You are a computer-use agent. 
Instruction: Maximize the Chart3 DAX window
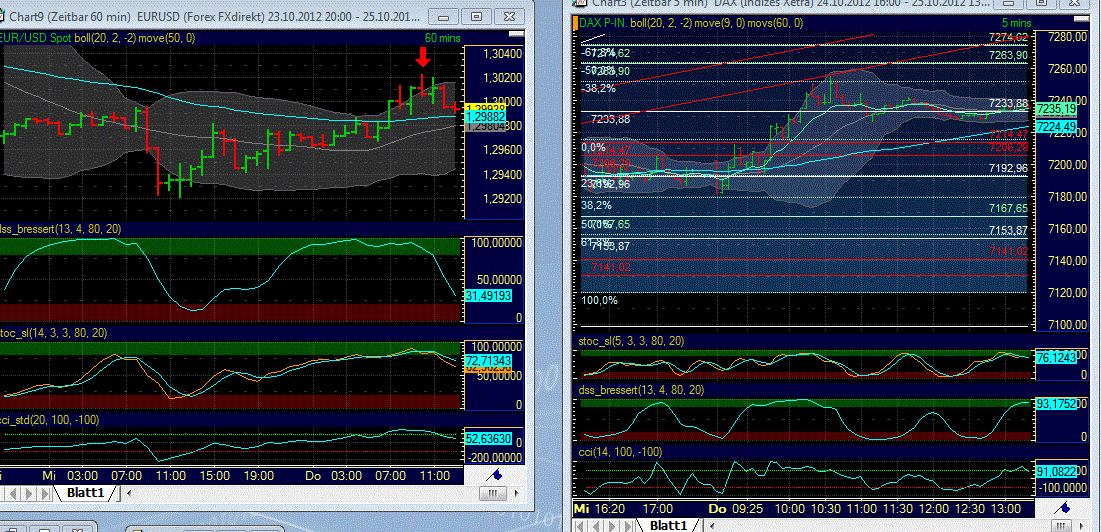point(1041,4)
